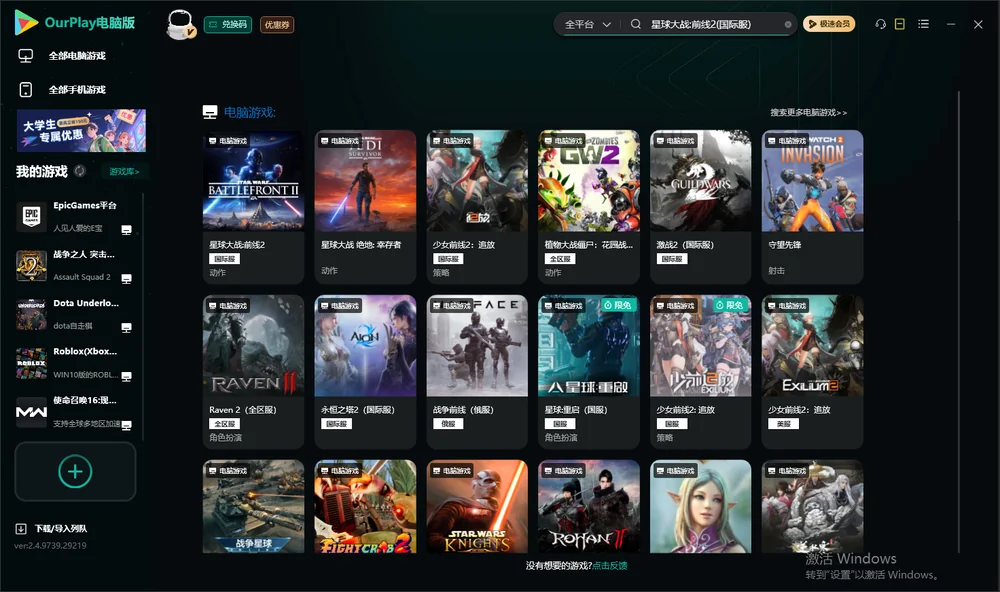
Task: Open the 游戏库> link
Action: 124,171
